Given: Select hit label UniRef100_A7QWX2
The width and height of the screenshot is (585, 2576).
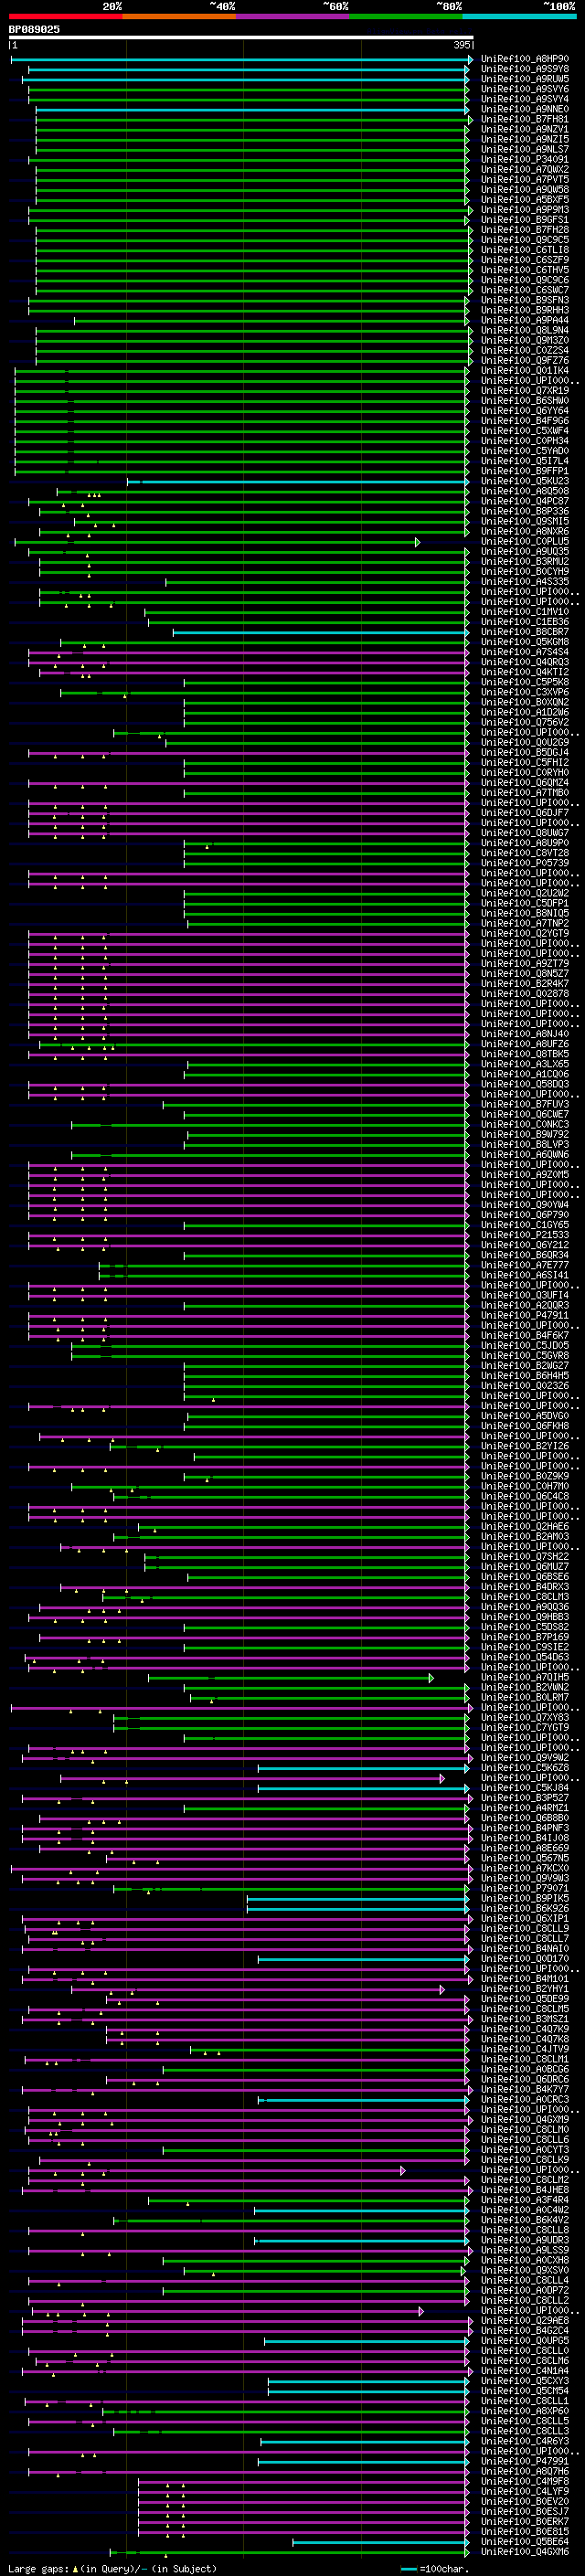Looking at the screenshot, I should (525, 169).
